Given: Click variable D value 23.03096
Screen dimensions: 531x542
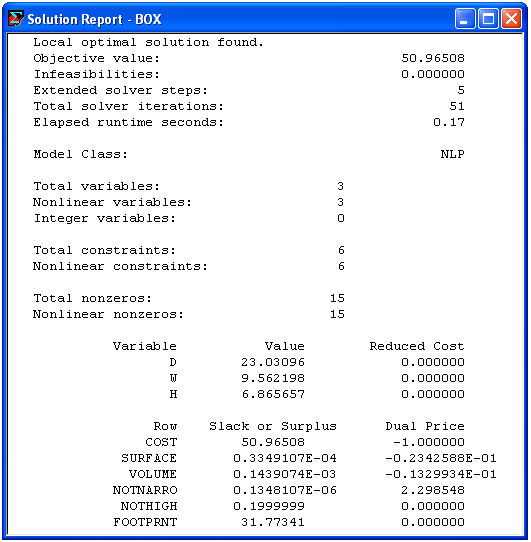Looking at the screenshot, I should (x=273, y=362).
